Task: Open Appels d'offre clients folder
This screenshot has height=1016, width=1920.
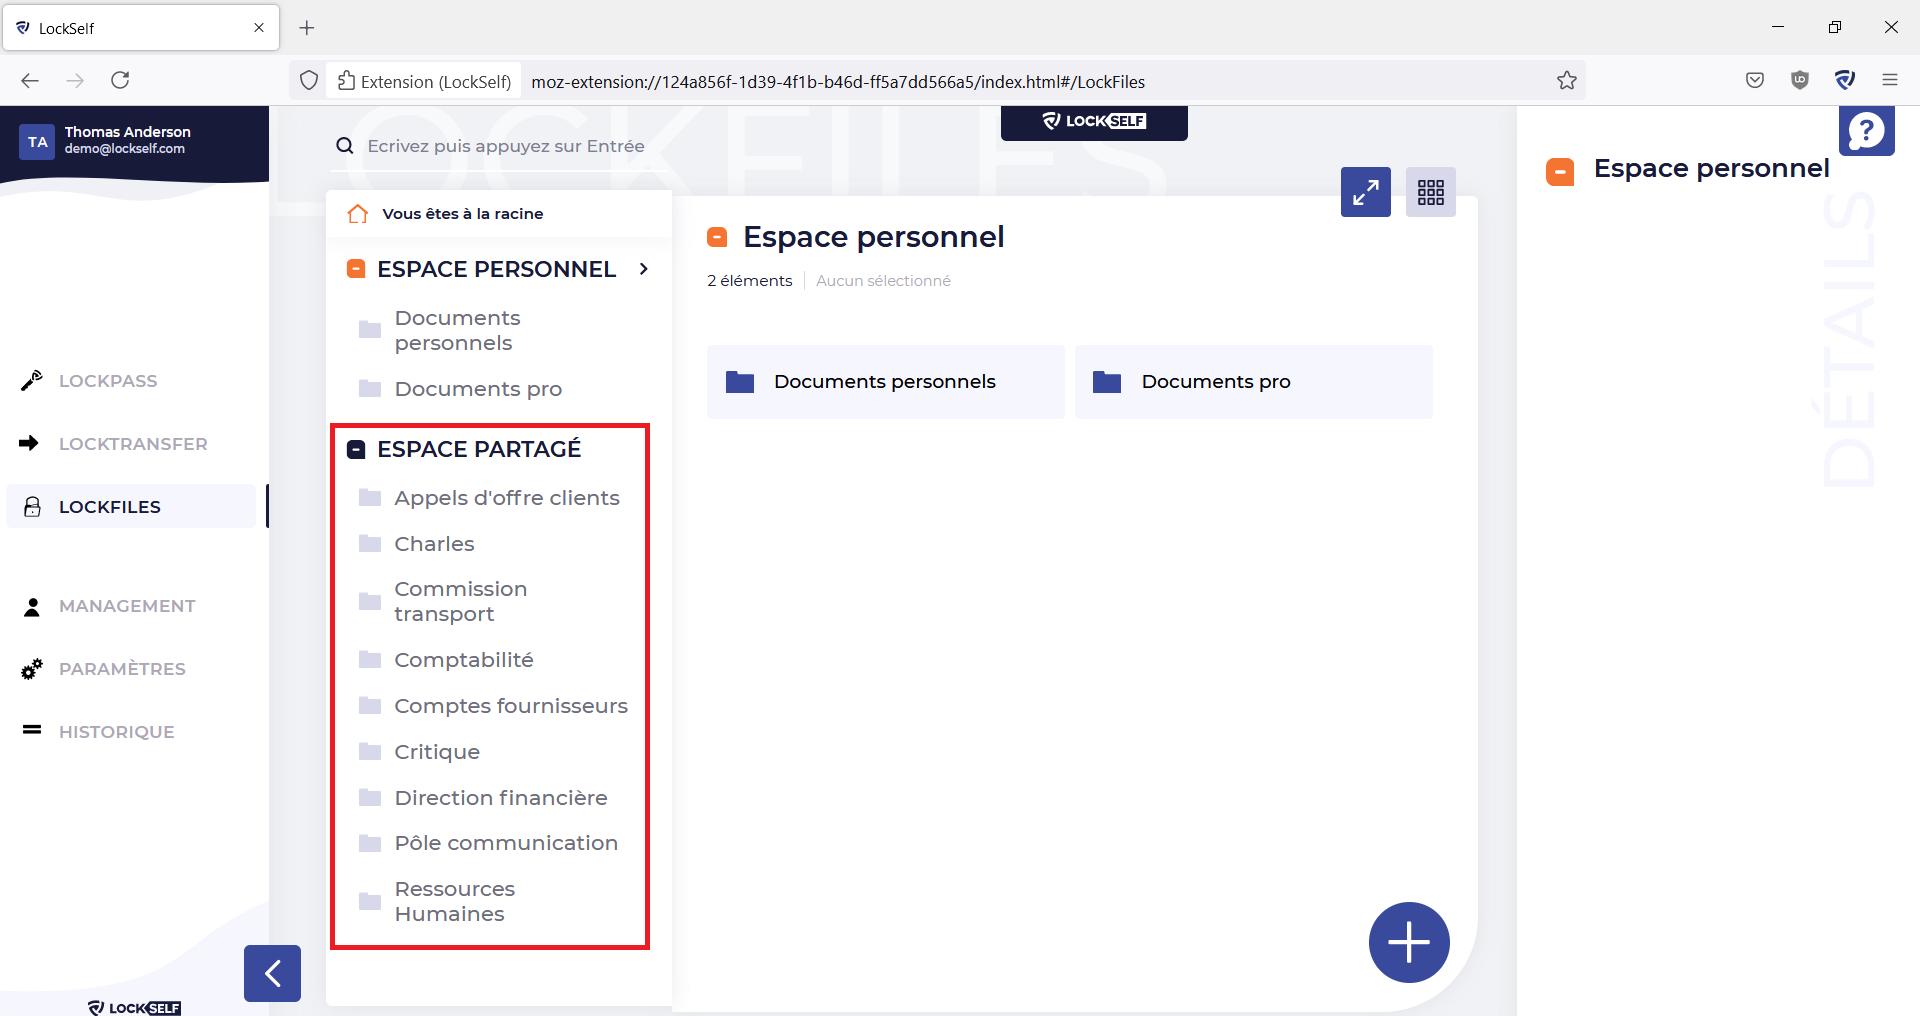Action: coord(507,498)
